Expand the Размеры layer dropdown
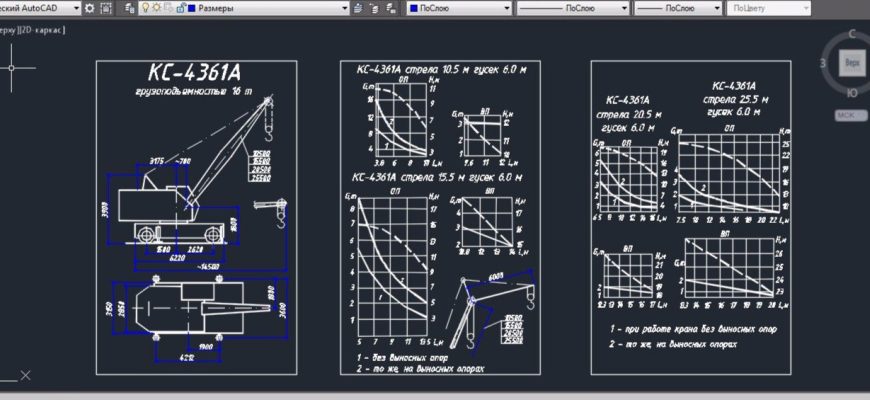This screenshot has height=400, width=870. coord(344,8)
